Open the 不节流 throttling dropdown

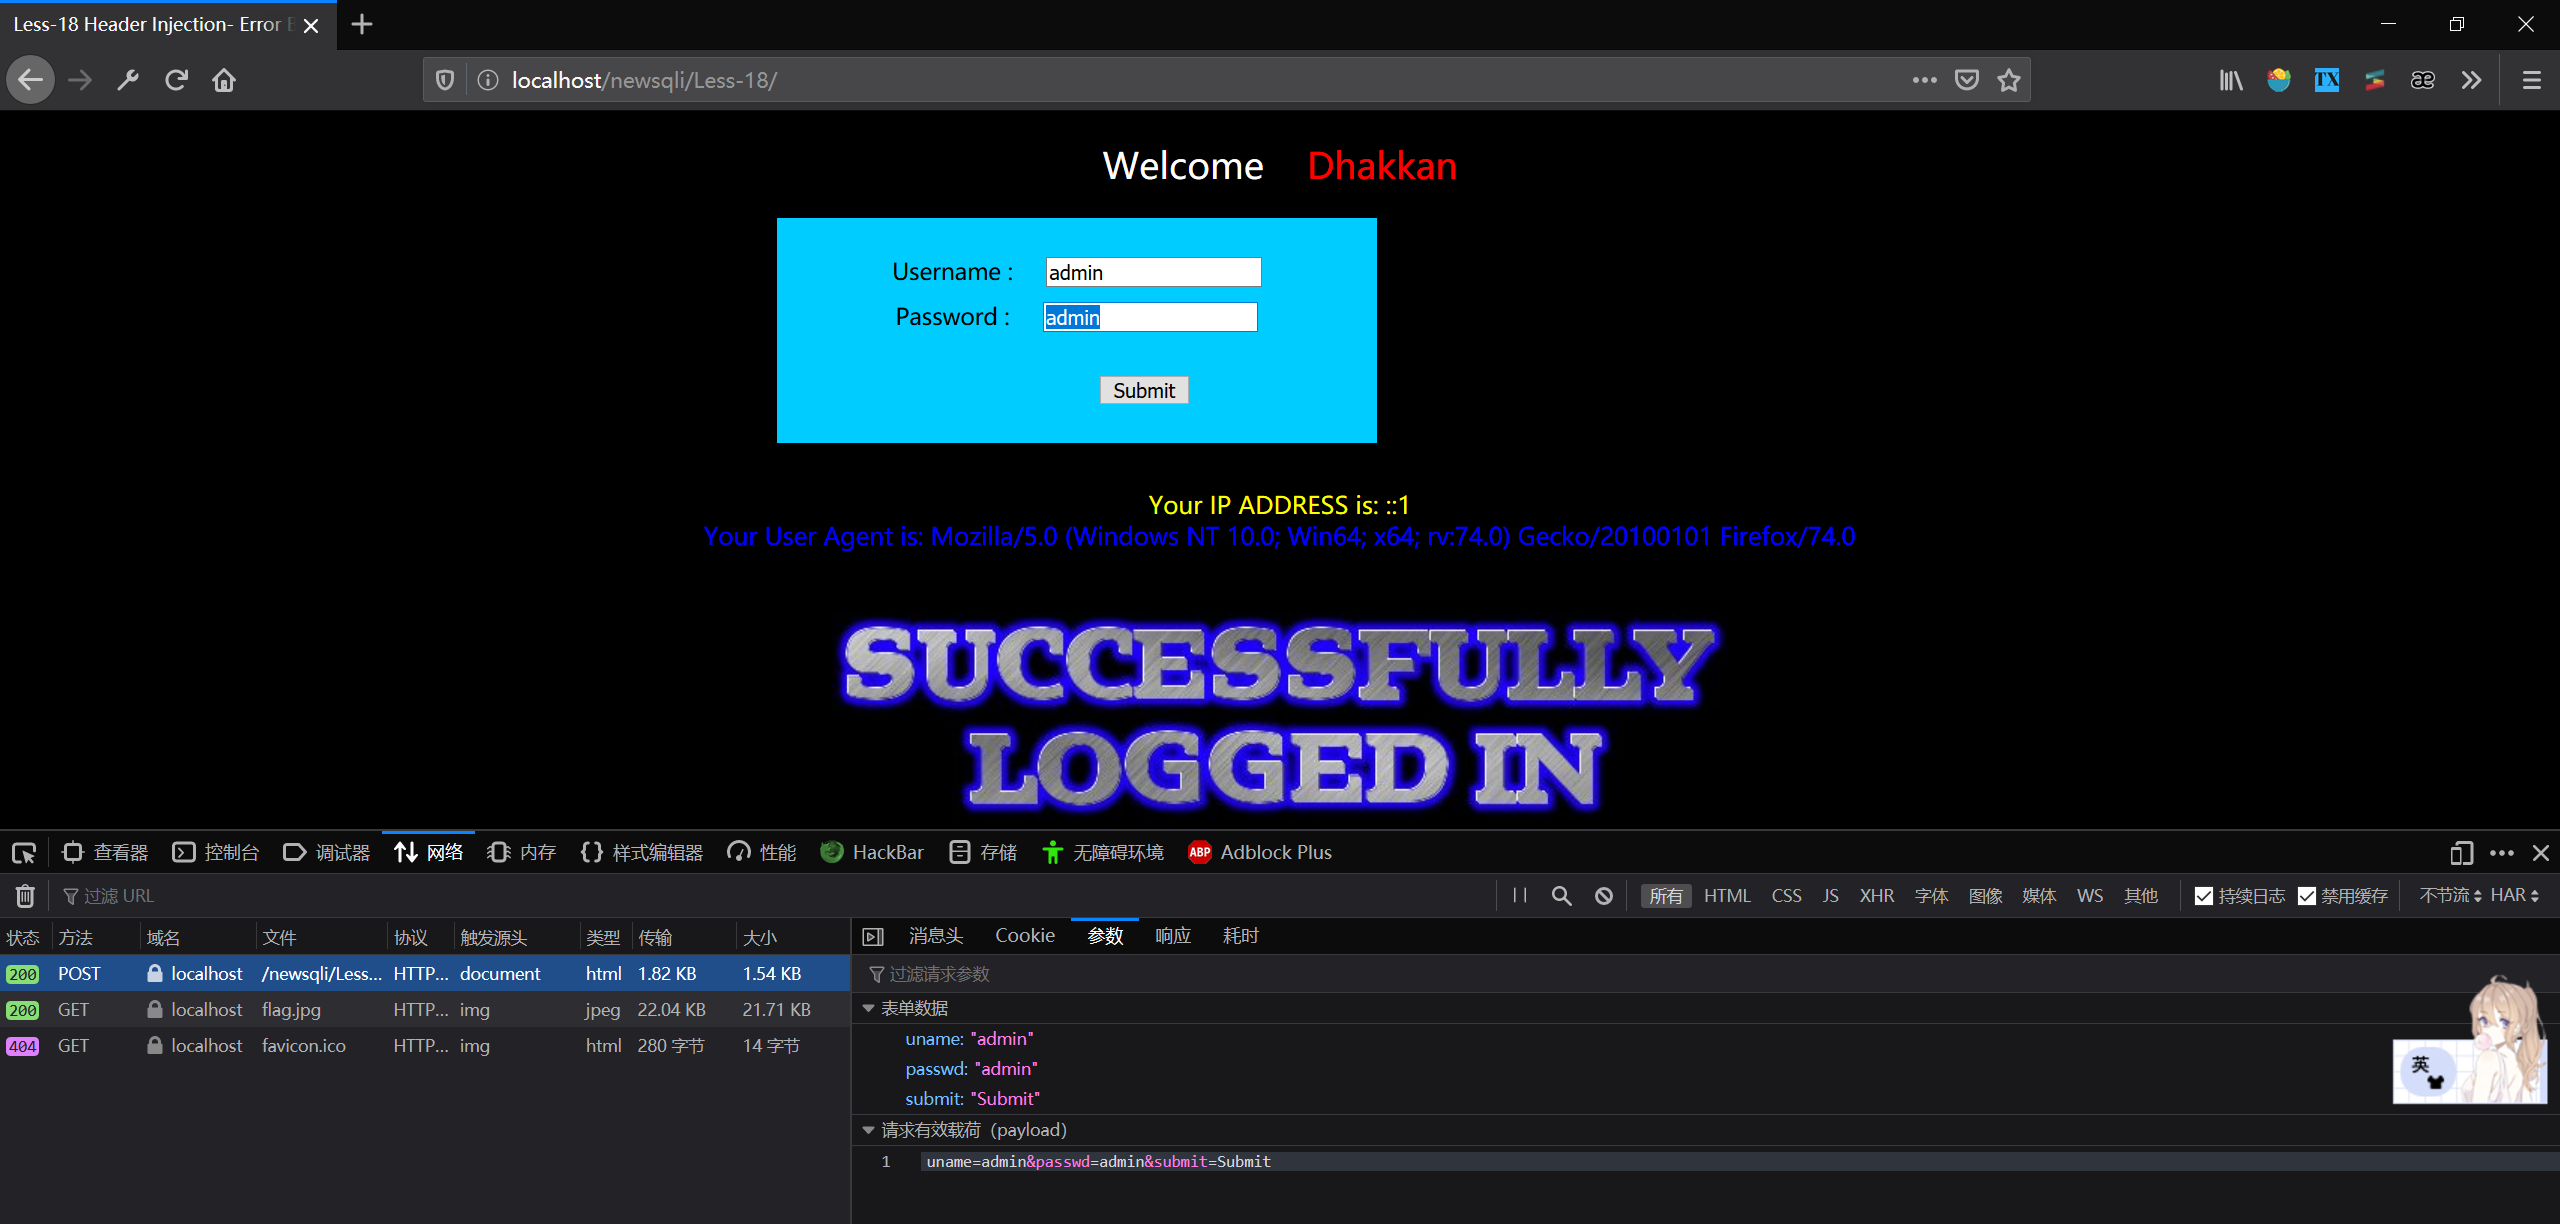tap(2449, 896)
